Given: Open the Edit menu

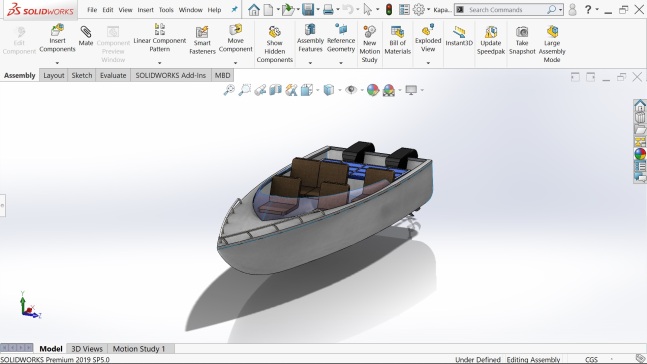Looking at the screenshot, I should point(108,9).
